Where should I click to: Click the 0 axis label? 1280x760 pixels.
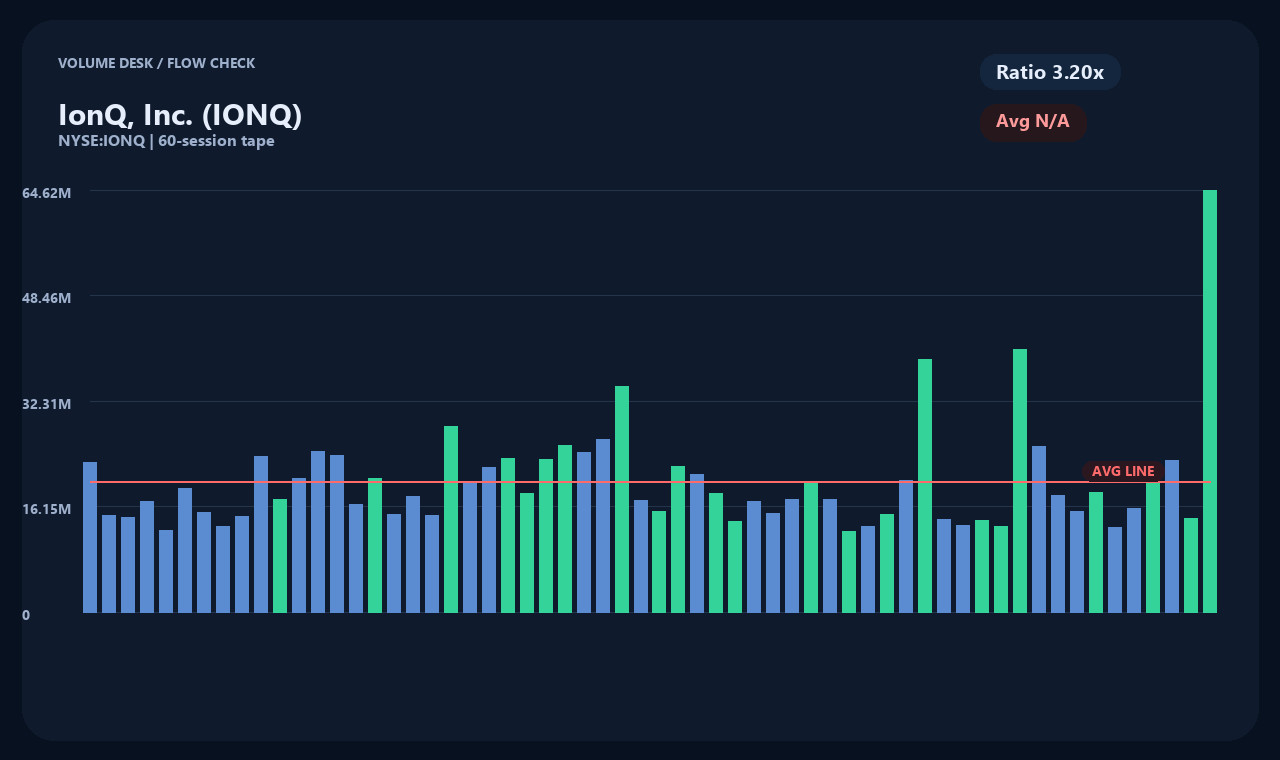coord(26,615)
